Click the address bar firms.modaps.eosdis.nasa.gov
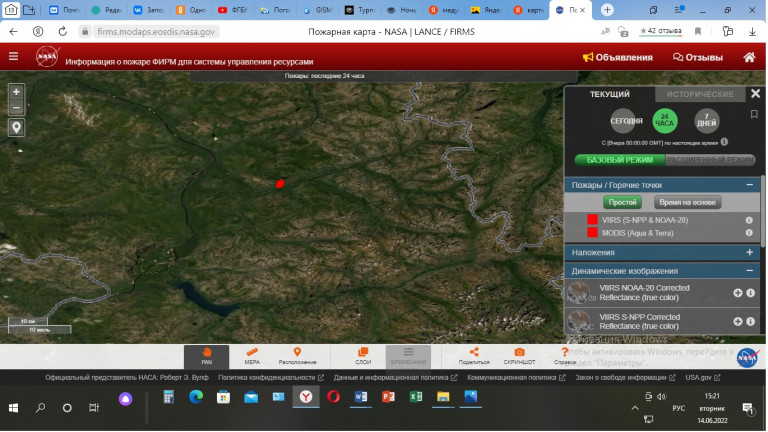Image resolution: width=768 pixels, height=432 pixels. (x=156, y=32)
